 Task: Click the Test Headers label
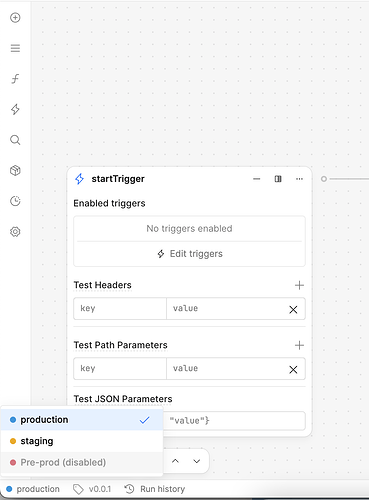pyautogui.click(x=103, y=285)
